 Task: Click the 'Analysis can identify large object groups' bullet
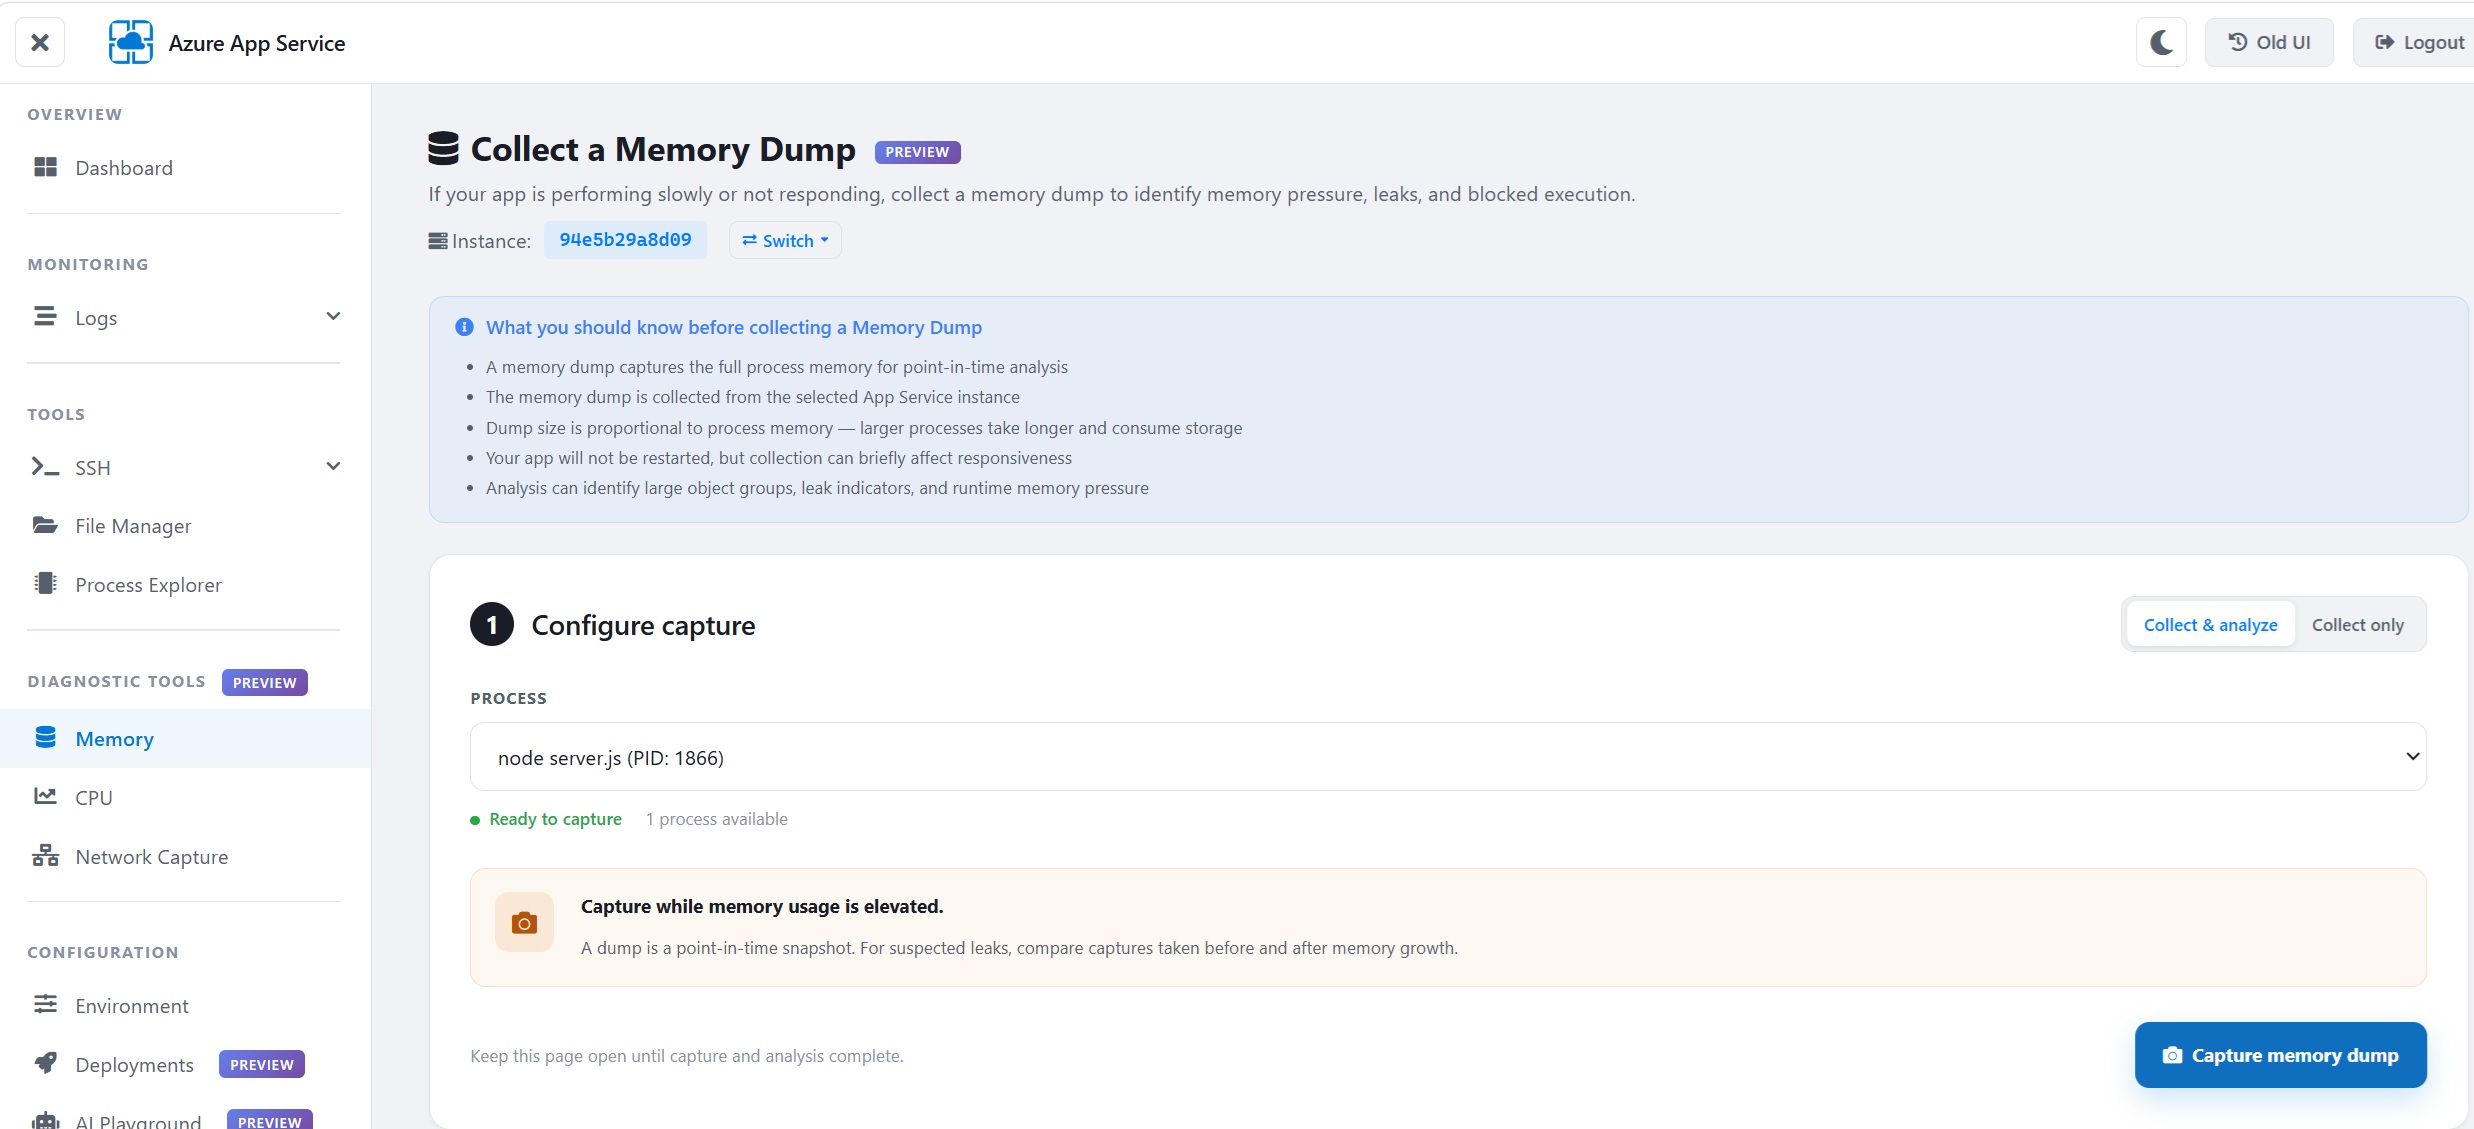pos(817,488)
